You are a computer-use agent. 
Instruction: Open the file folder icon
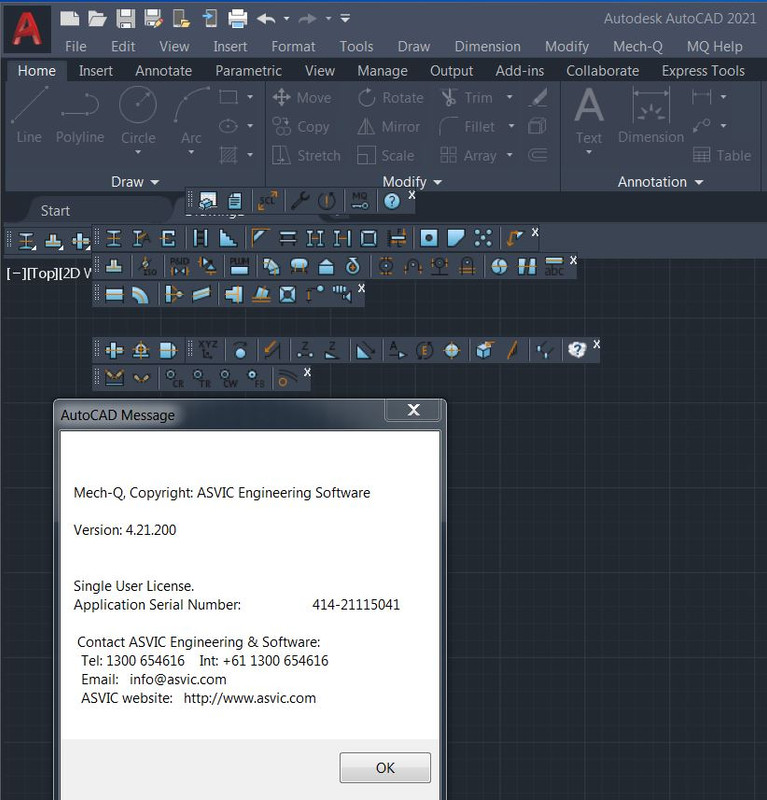pyautogui.click(x=97, y=19)
